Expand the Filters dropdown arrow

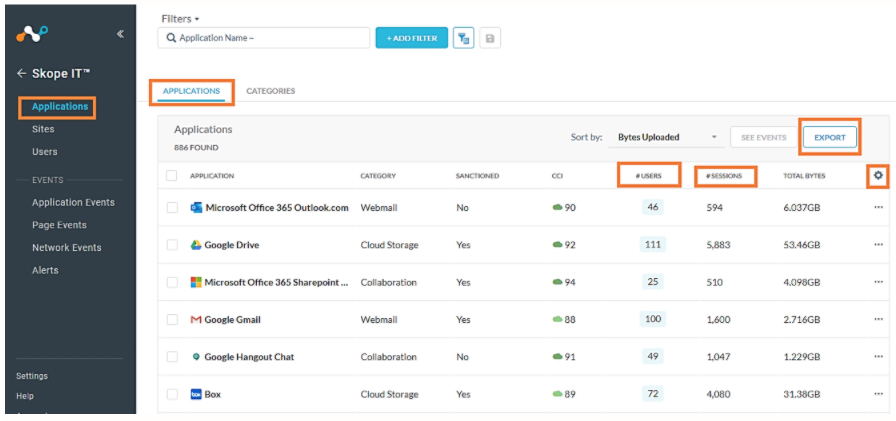tap(197, 19)
